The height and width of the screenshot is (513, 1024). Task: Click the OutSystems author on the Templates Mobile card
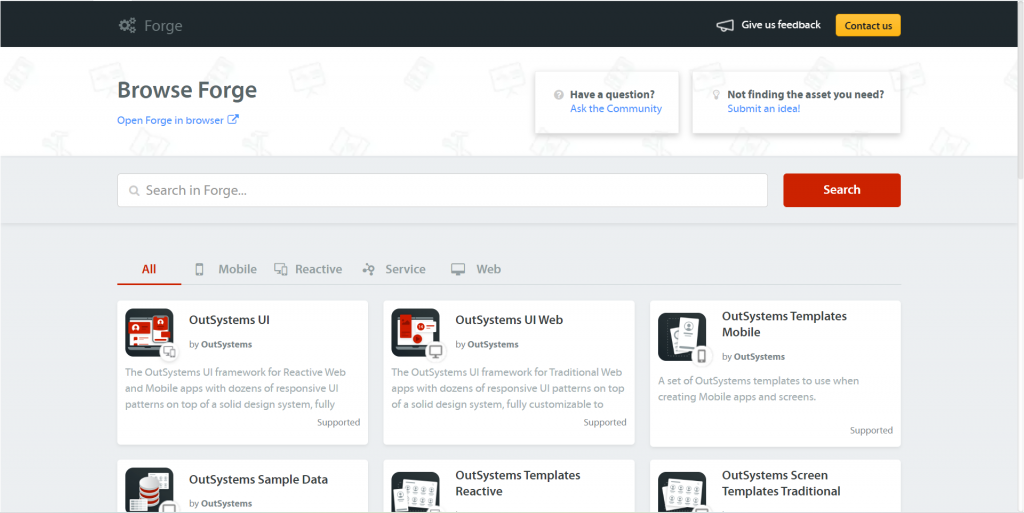[x=759, y=357]
